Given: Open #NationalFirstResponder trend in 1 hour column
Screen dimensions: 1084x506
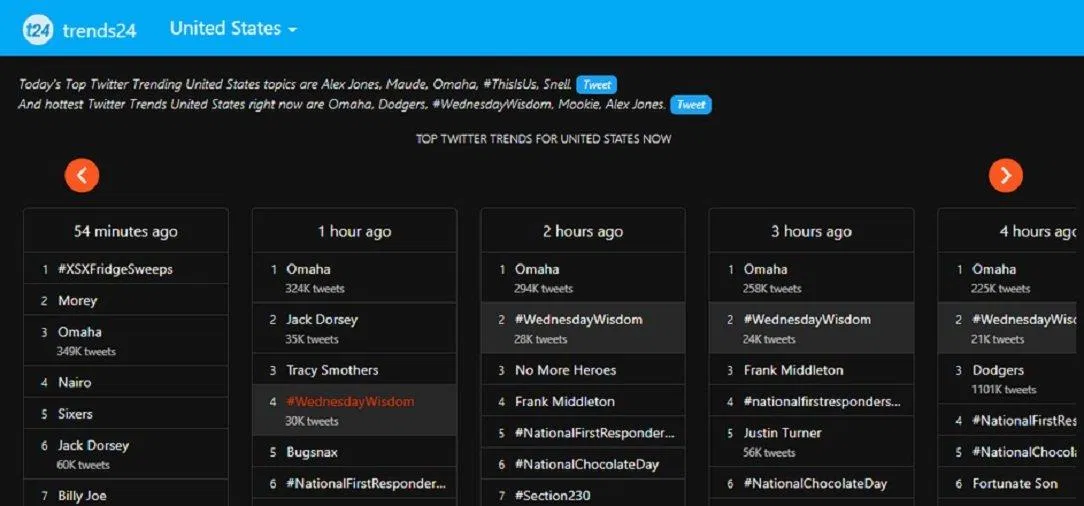Looking at the screenshot, I should (x=366, y=483).
